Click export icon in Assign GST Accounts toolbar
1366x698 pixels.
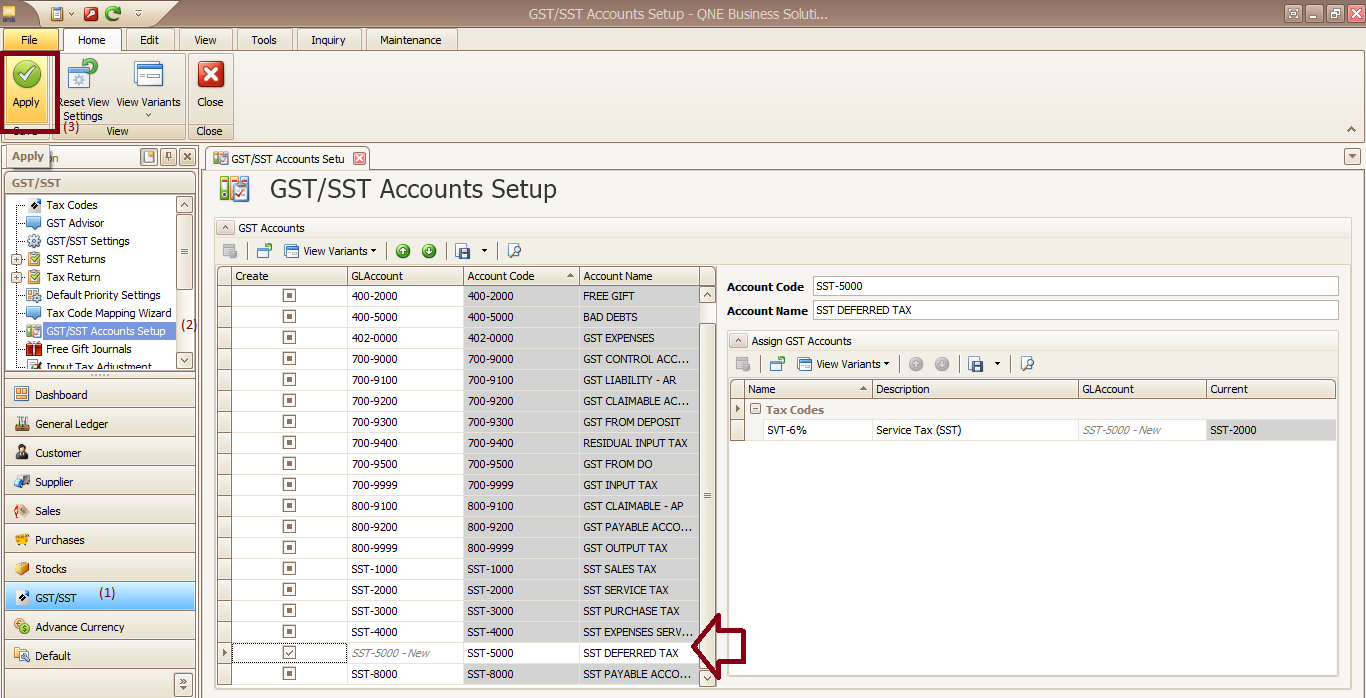click(x=976, y=364)
